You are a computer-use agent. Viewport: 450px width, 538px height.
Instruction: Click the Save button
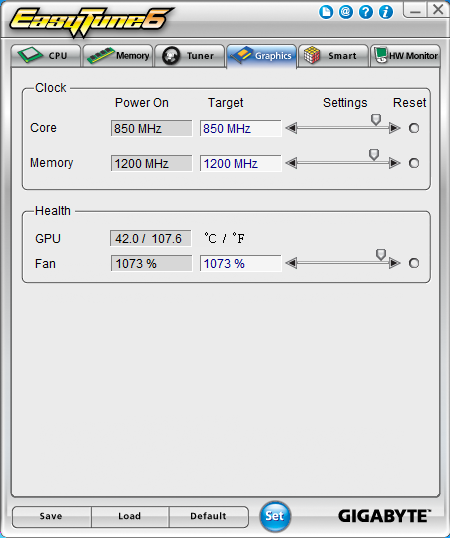51,516
